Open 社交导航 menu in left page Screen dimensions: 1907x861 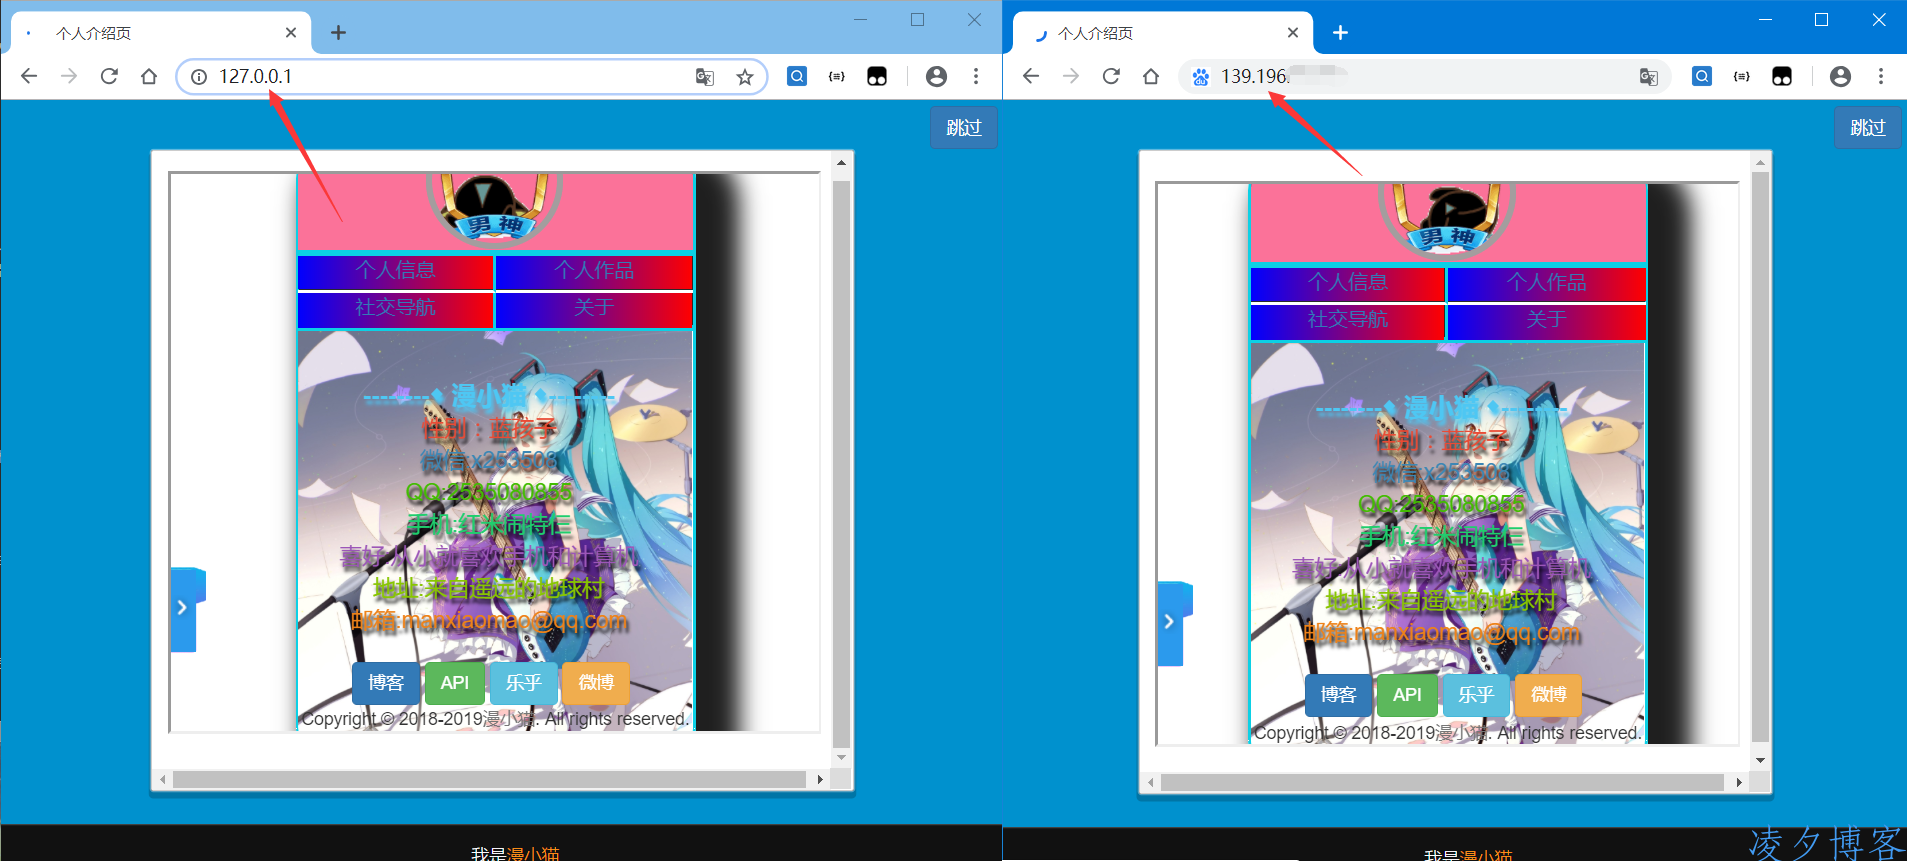tap(396, 308)
